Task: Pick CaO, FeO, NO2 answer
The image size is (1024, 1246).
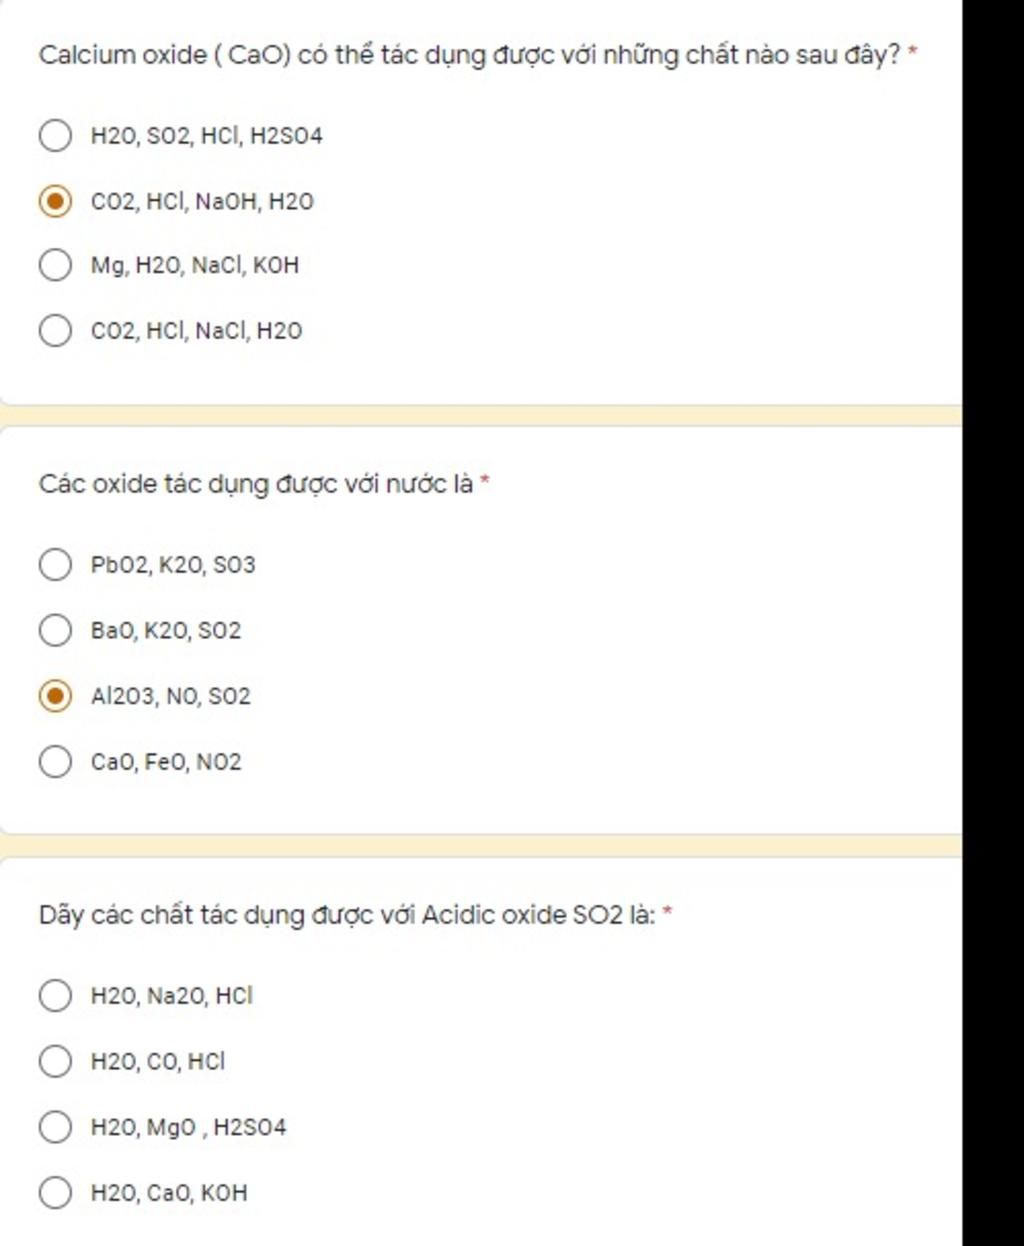Action: [x=55, y=761]
